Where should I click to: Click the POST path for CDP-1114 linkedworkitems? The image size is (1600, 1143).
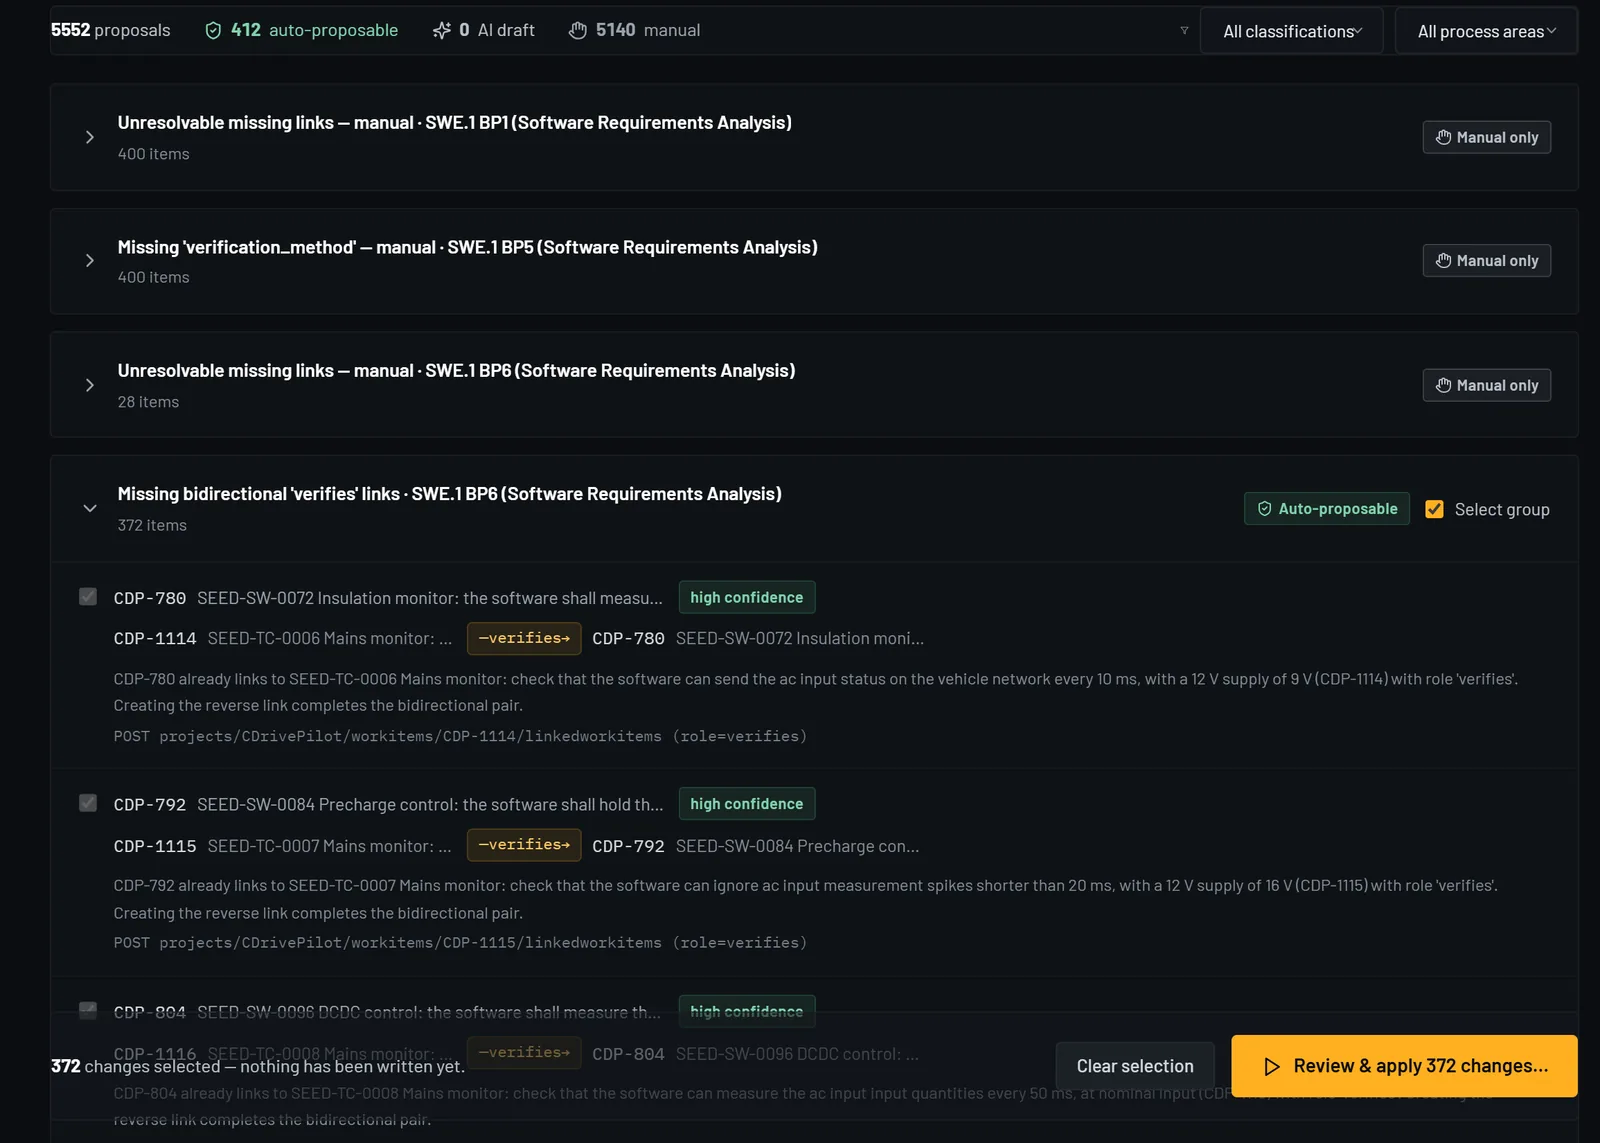pos(460,736)
